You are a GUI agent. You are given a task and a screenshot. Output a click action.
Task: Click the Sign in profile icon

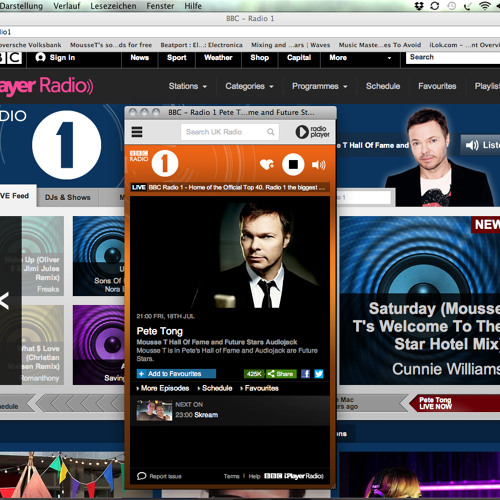coord(40,57)
